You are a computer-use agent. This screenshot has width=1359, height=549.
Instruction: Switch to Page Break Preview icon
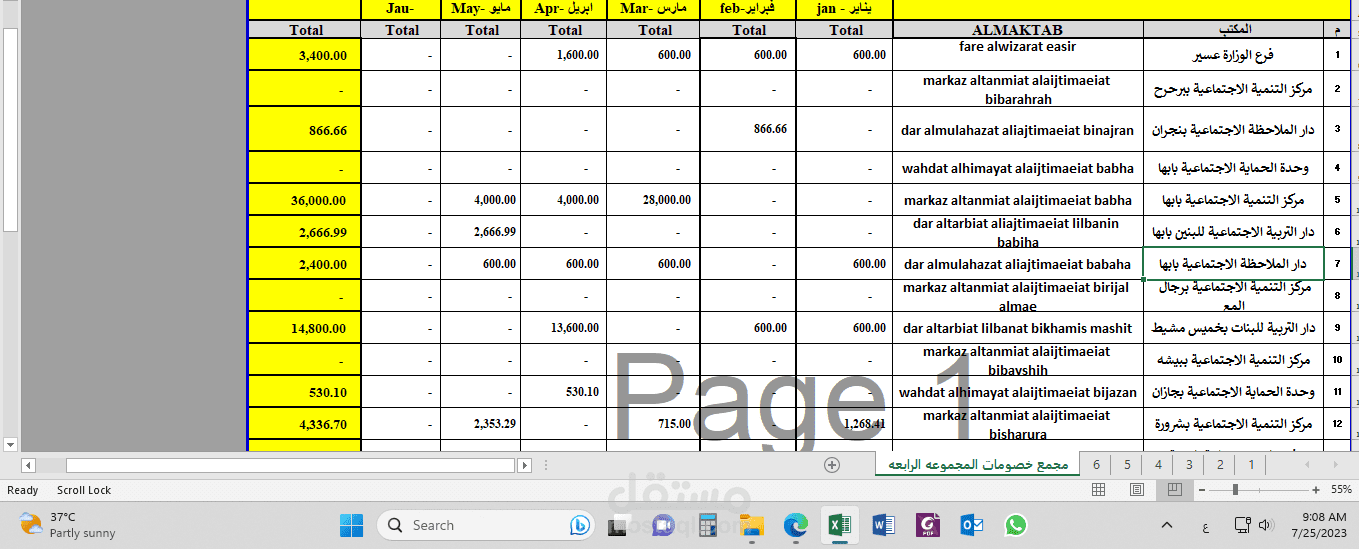point(1175,490)
